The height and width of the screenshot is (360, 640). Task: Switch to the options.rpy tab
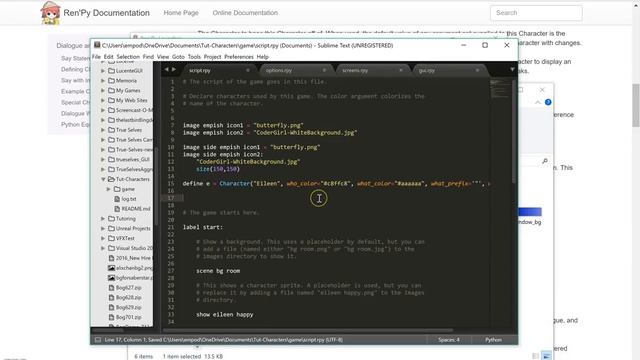(279, 71)
